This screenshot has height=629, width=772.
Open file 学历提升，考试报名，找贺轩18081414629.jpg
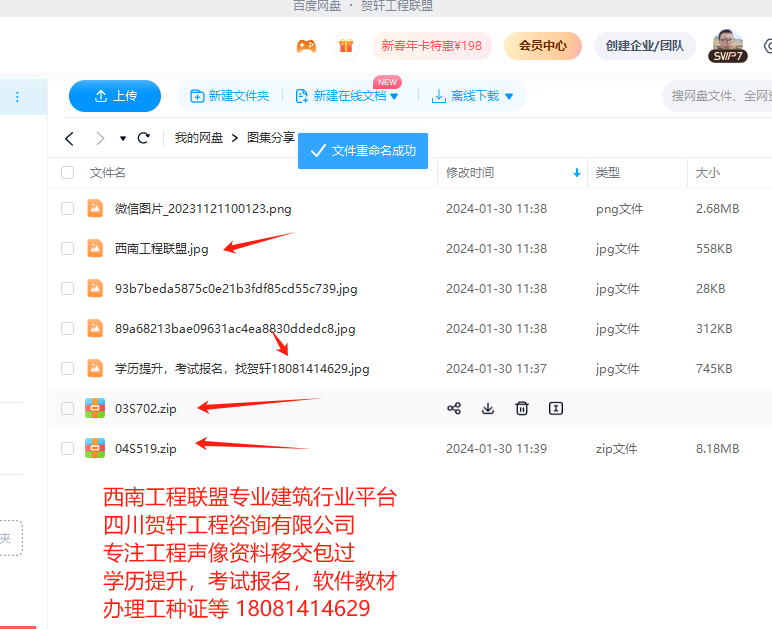click(242, 369)
